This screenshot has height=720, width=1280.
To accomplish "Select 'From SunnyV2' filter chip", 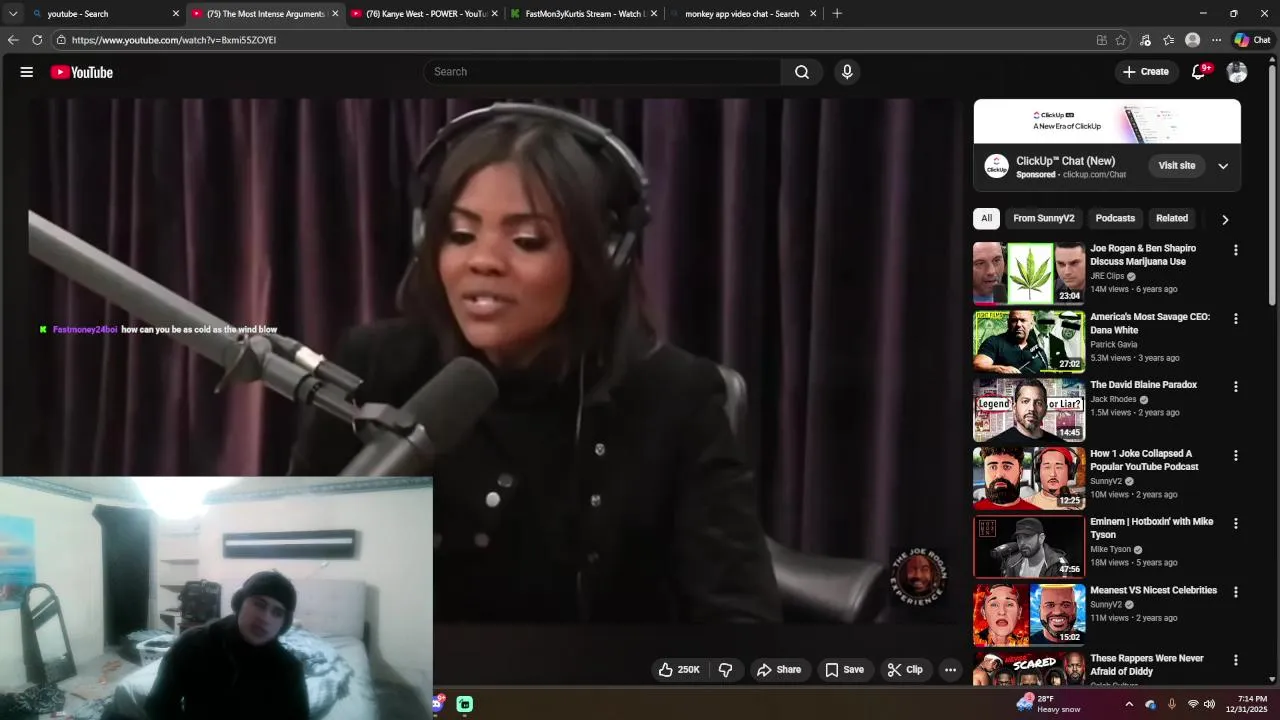I will [x=1044, y=218].
